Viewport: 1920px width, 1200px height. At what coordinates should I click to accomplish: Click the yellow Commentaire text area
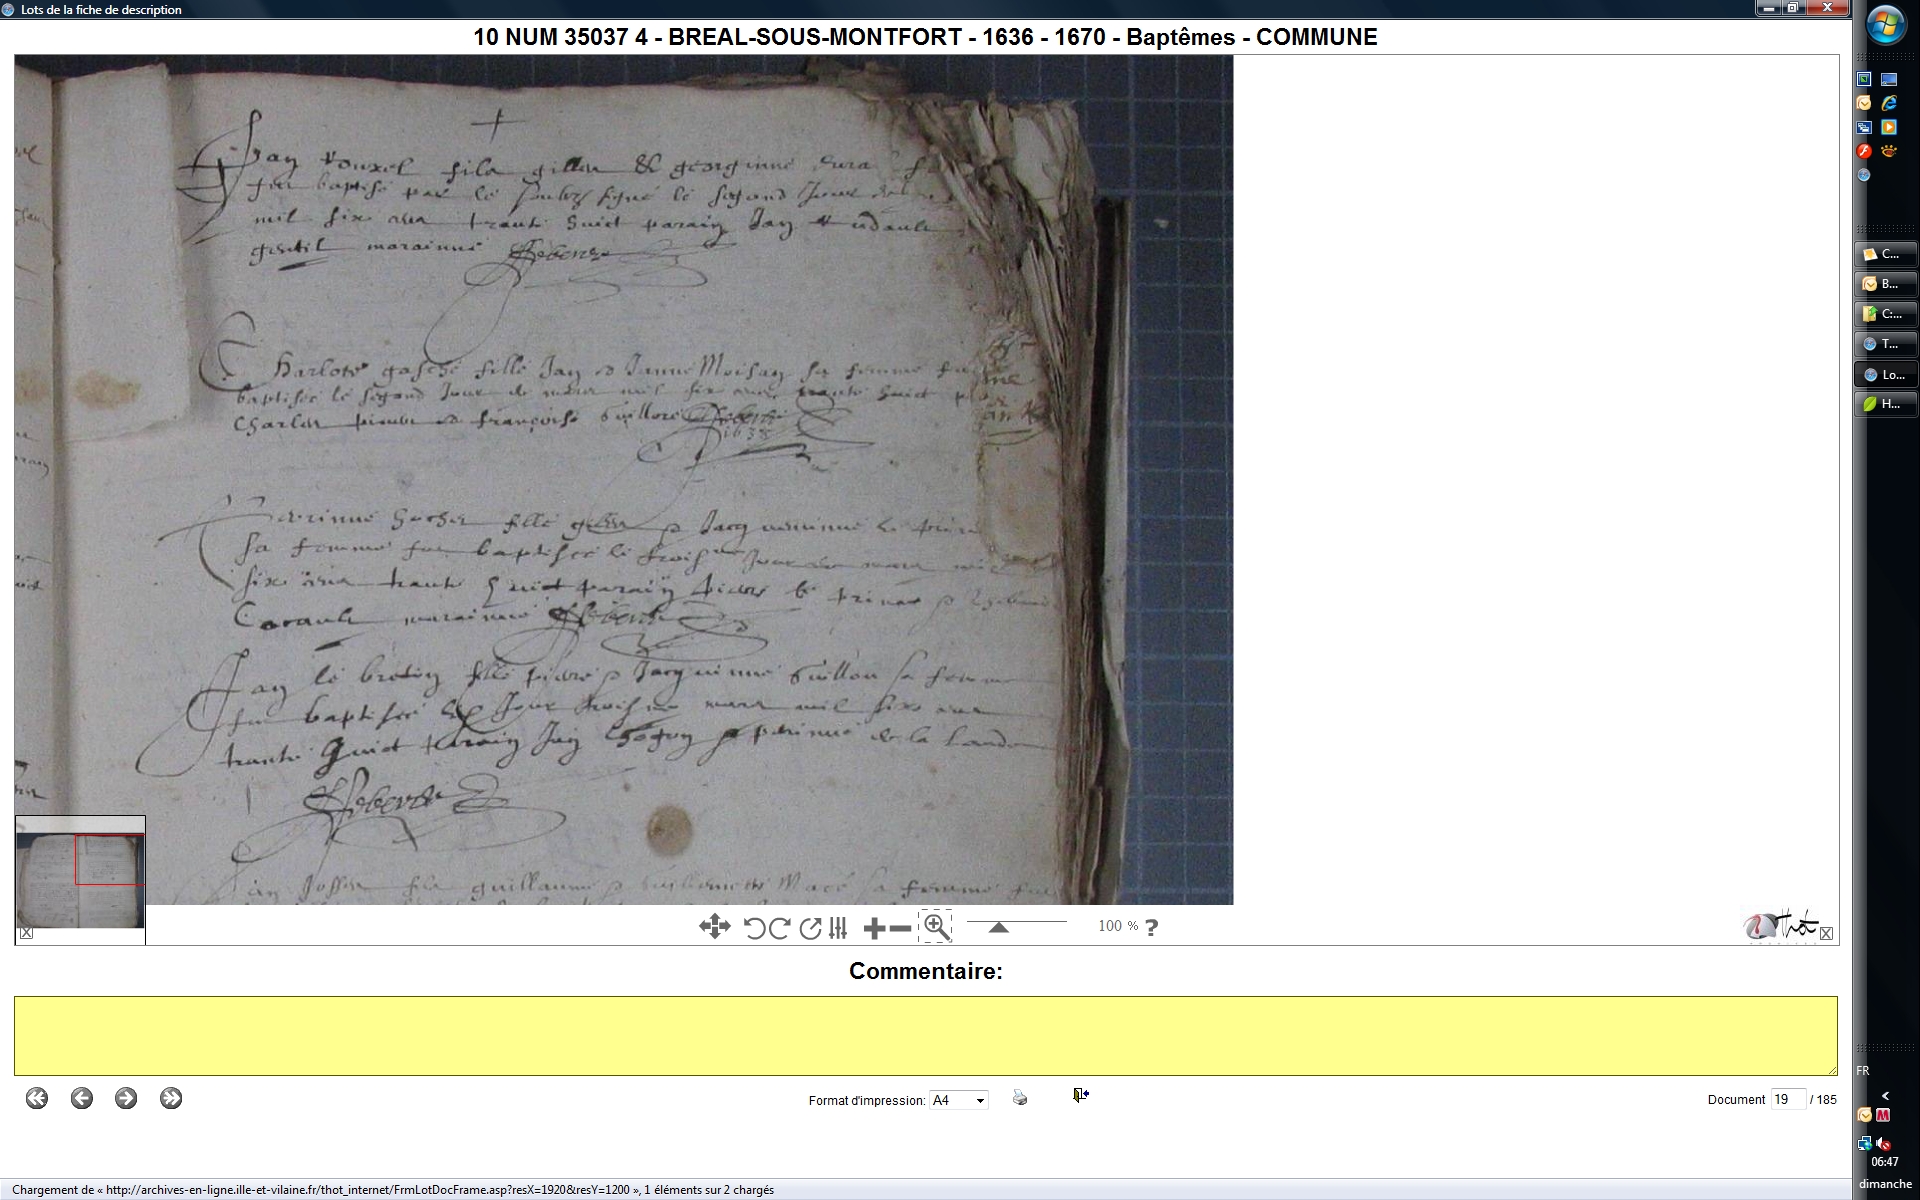coord(925,1035)
